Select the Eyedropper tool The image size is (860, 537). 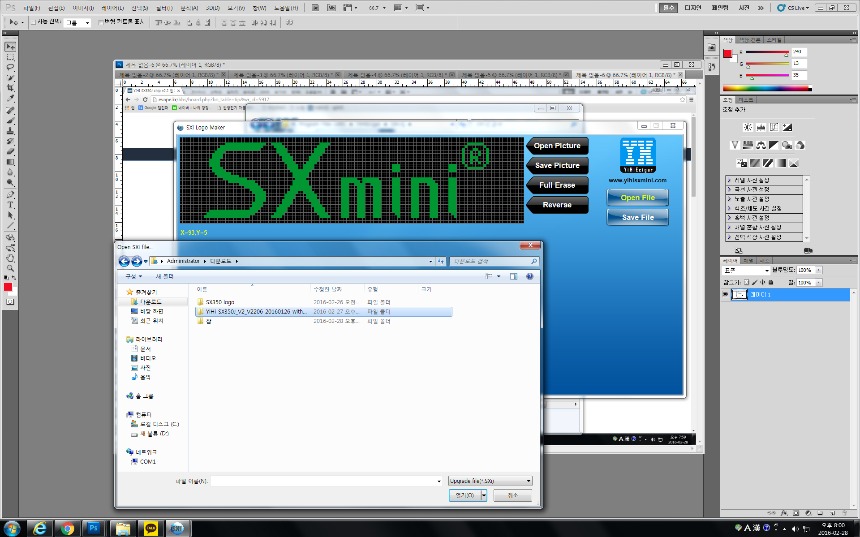tap(10, 99)
